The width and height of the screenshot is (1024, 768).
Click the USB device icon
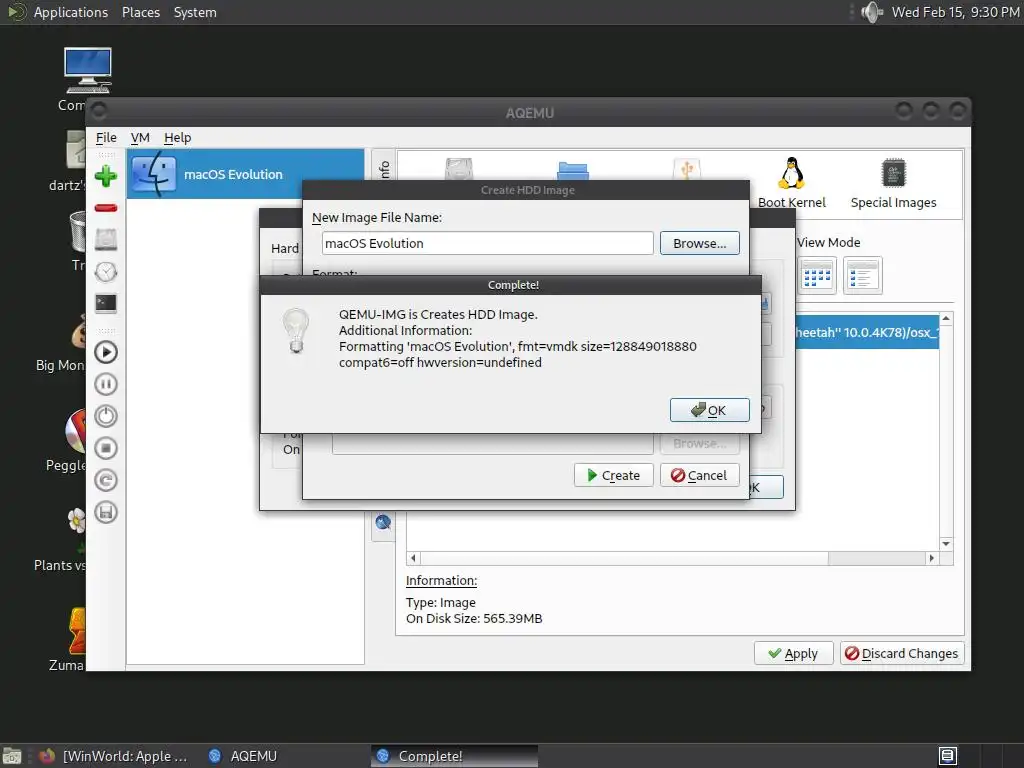(x=686, y=168)
